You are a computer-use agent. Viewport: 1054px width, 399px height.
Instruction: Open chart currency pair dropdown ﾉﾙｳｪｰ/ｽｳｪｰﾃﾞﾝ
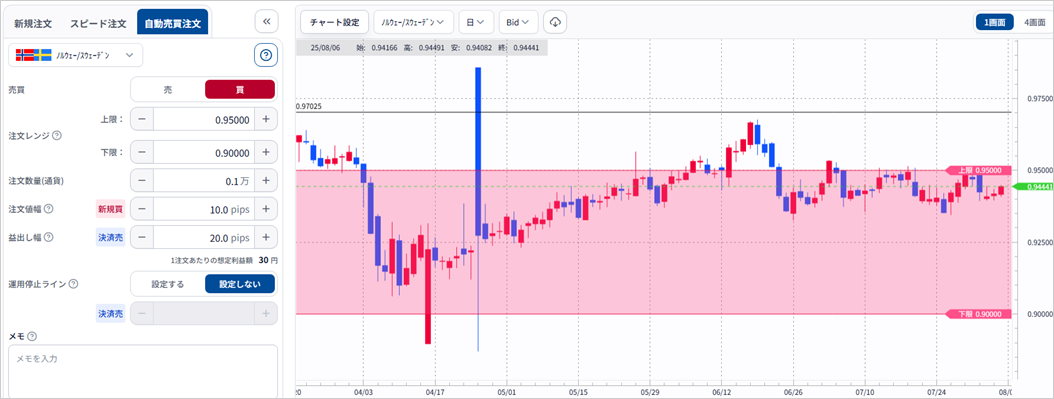413,21
